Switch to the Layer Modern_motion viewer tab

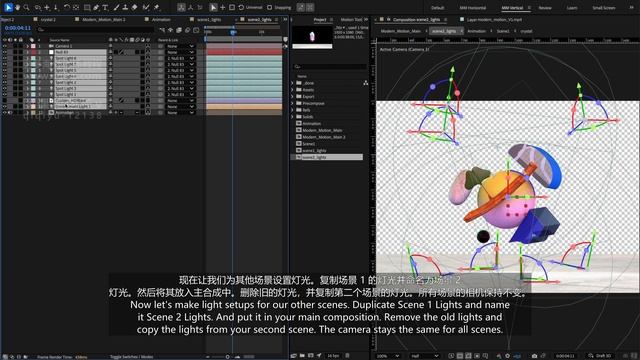point(494,19)
